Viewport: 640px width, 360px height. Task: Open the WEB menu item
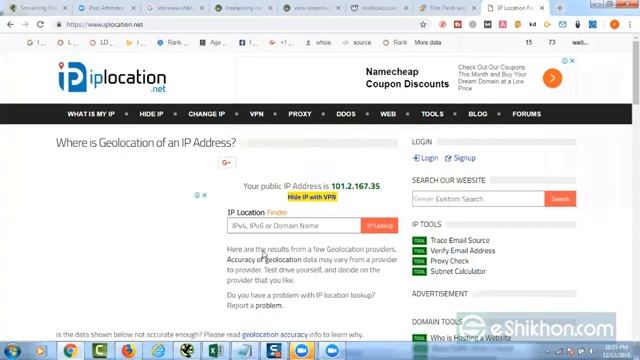(x=388, y=114)
